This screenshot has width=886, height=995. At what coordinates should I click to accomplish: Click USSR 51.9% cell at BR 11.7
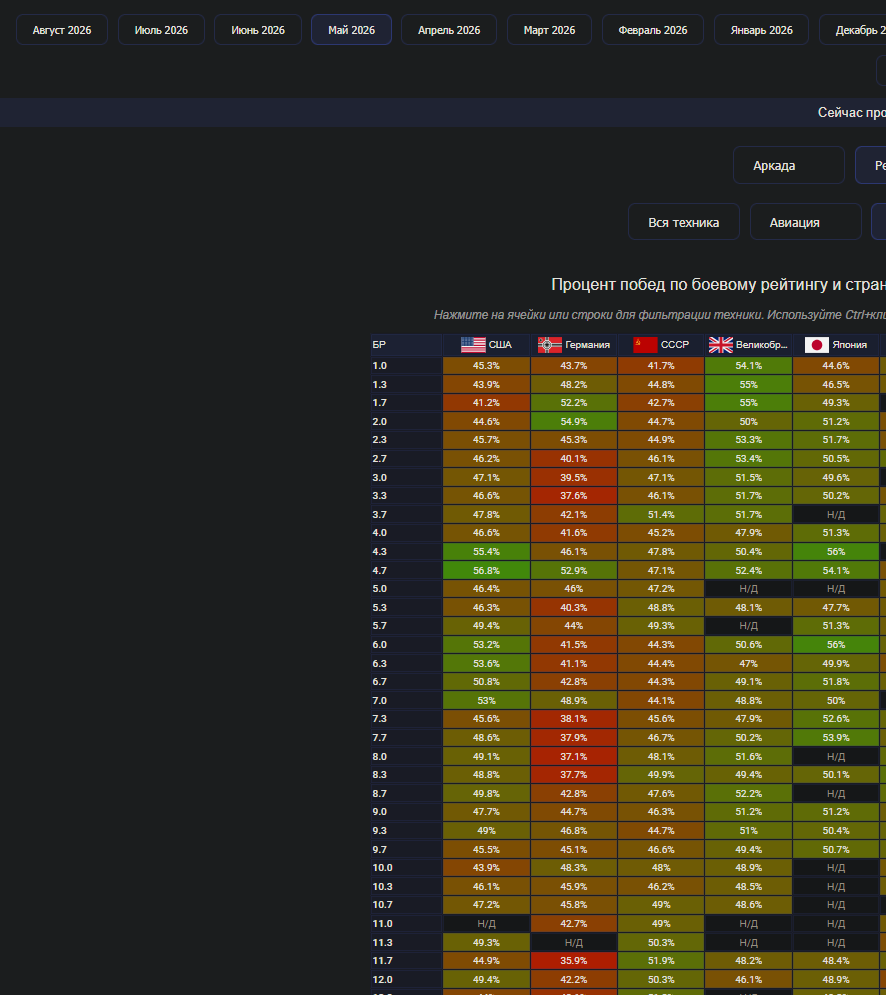[661, 961]
